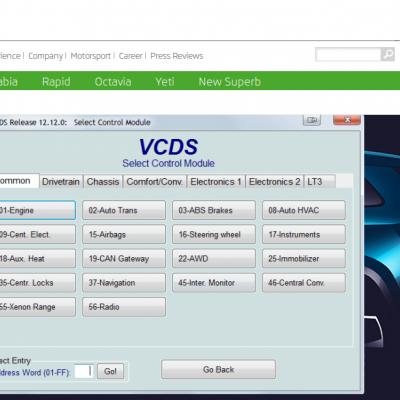This screenshot has height=400, width=400.
Task: Open the 08-Auto HVAC module
Action: 304,210
